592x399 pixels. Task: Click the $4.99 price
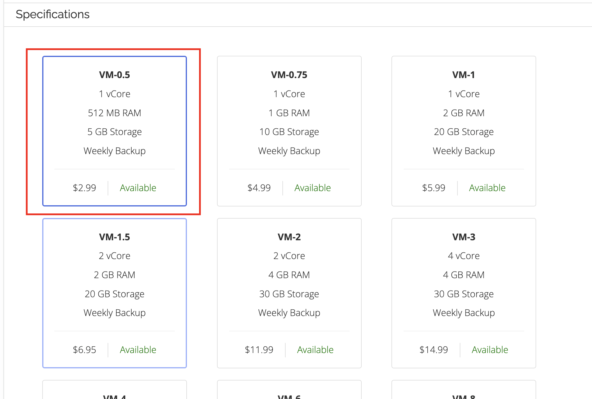(x=259, y=188)
